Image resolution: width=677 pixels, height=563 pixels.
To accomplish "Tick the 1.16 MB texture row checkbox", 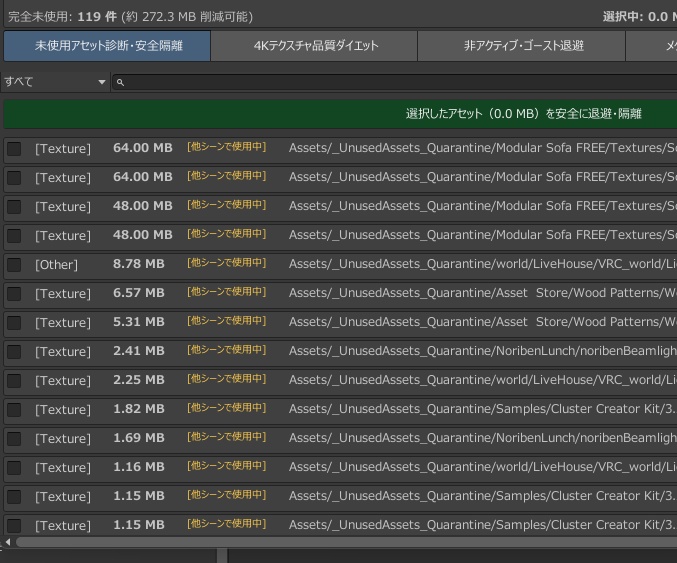I will (14, 468).
